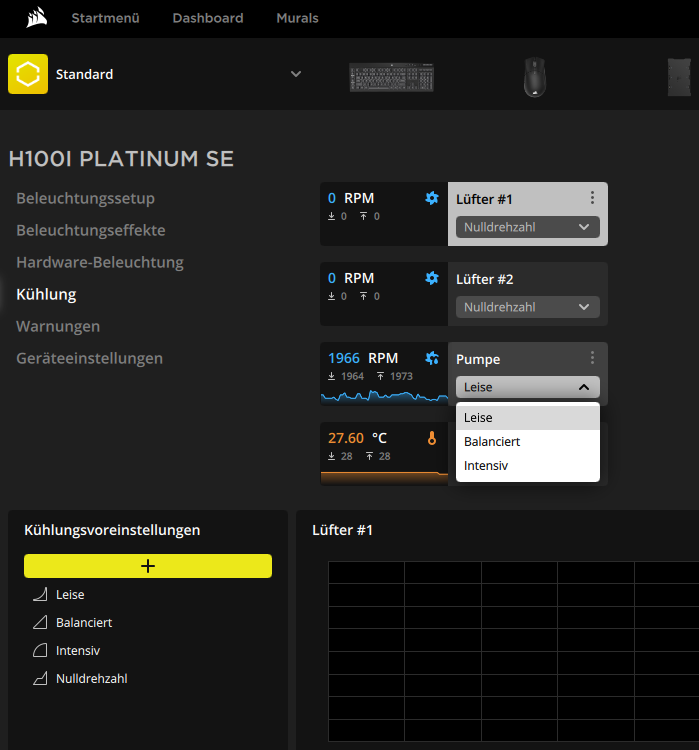Add a new cooling preset with plus button
This screenshot has width=699, height=750.
(148, 566)
